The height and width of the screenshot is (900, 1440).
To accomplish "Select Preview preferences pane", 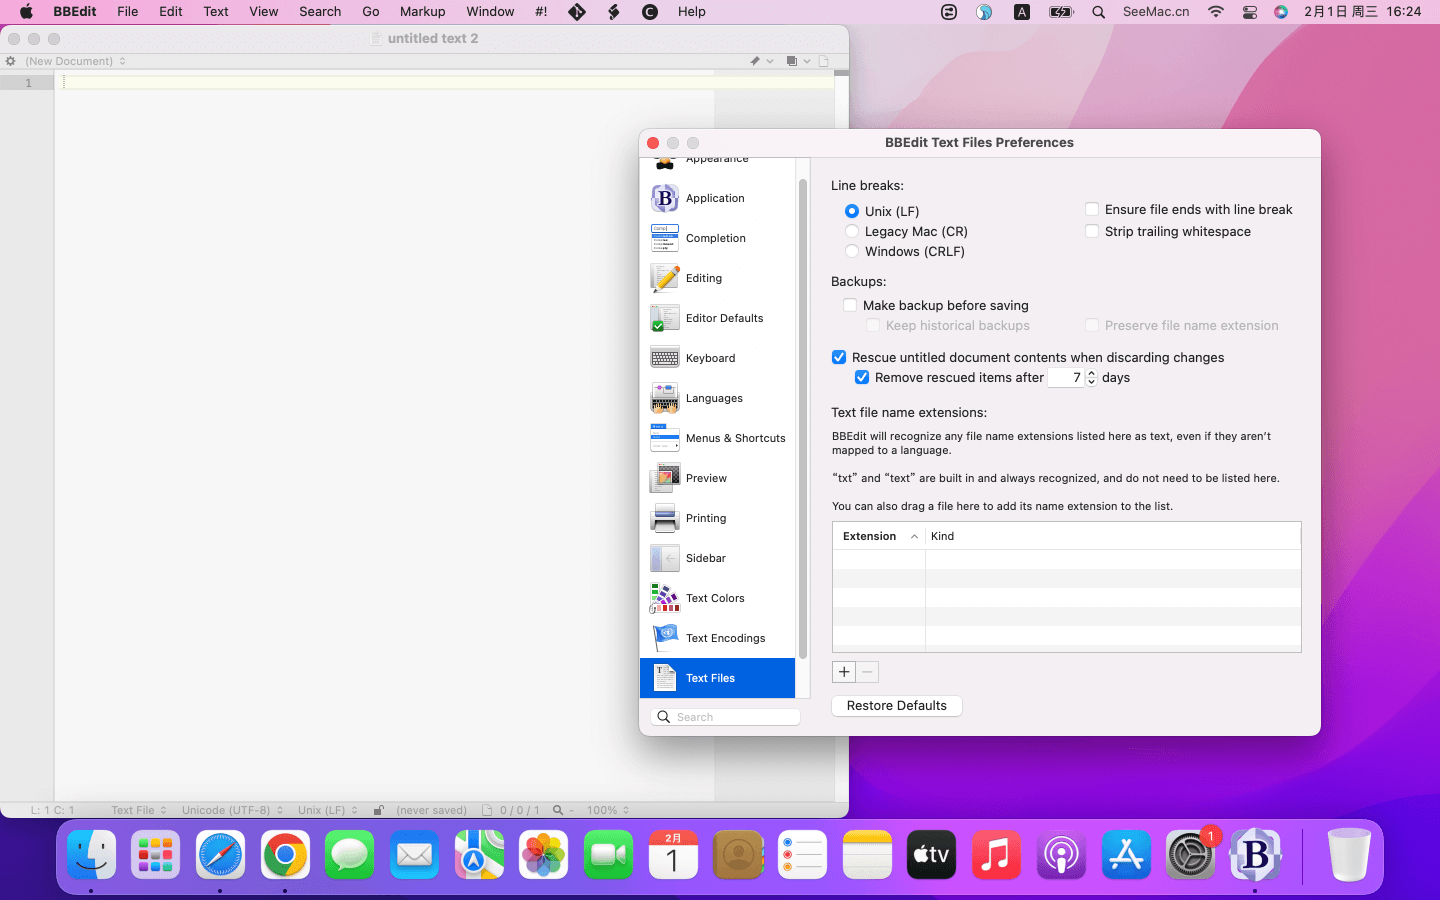I will point(717,478).
